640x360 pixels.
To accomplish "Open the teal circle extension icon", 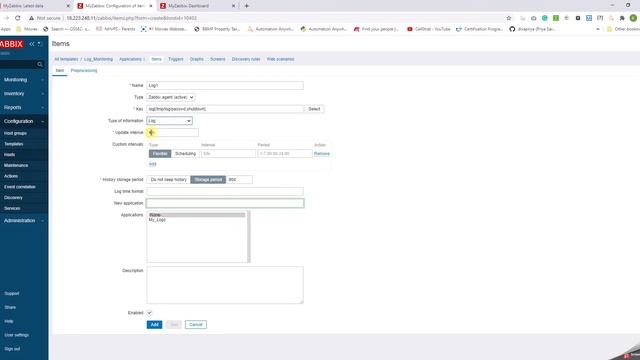I will coord(544,18).
